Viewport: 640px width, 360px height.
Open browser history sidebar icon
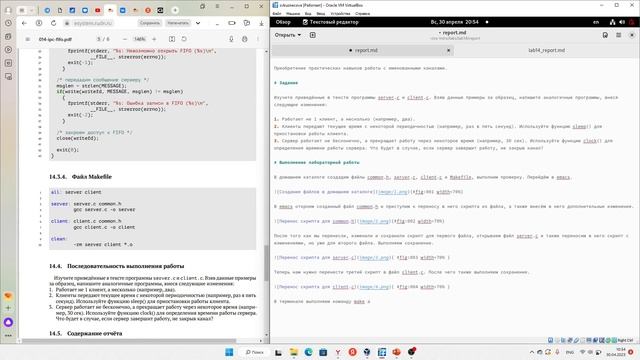coord(8,23)
